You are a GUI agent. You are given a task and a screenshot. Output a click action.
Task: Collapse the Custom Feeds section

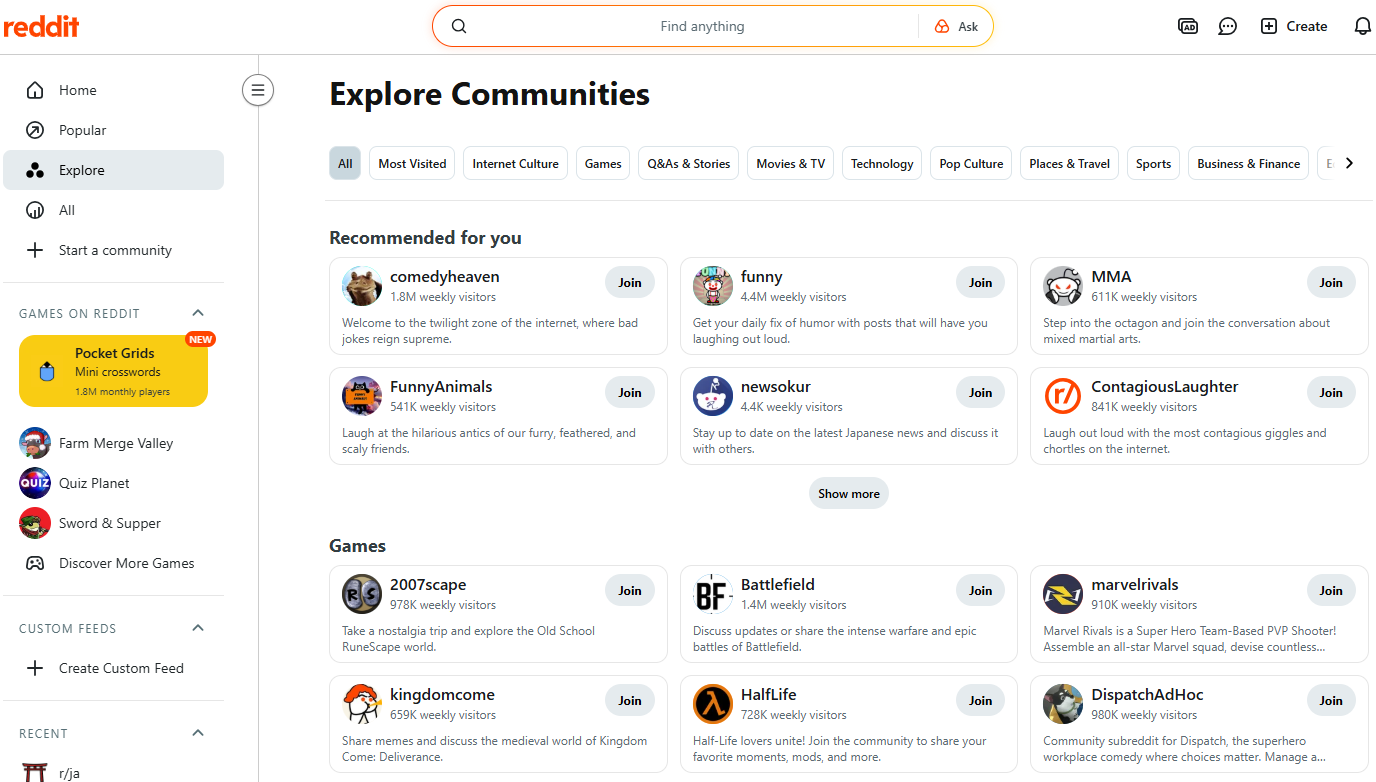[x=198, y=628]
